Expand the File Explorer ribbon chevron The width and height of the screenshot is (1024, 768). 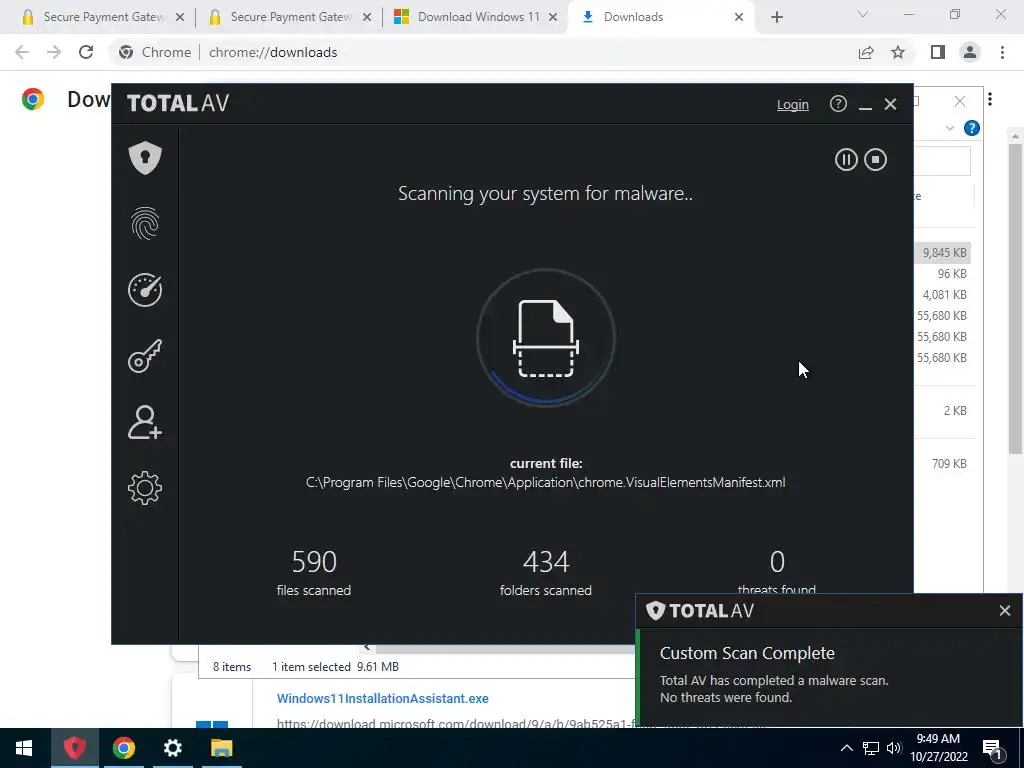point(950,129)
